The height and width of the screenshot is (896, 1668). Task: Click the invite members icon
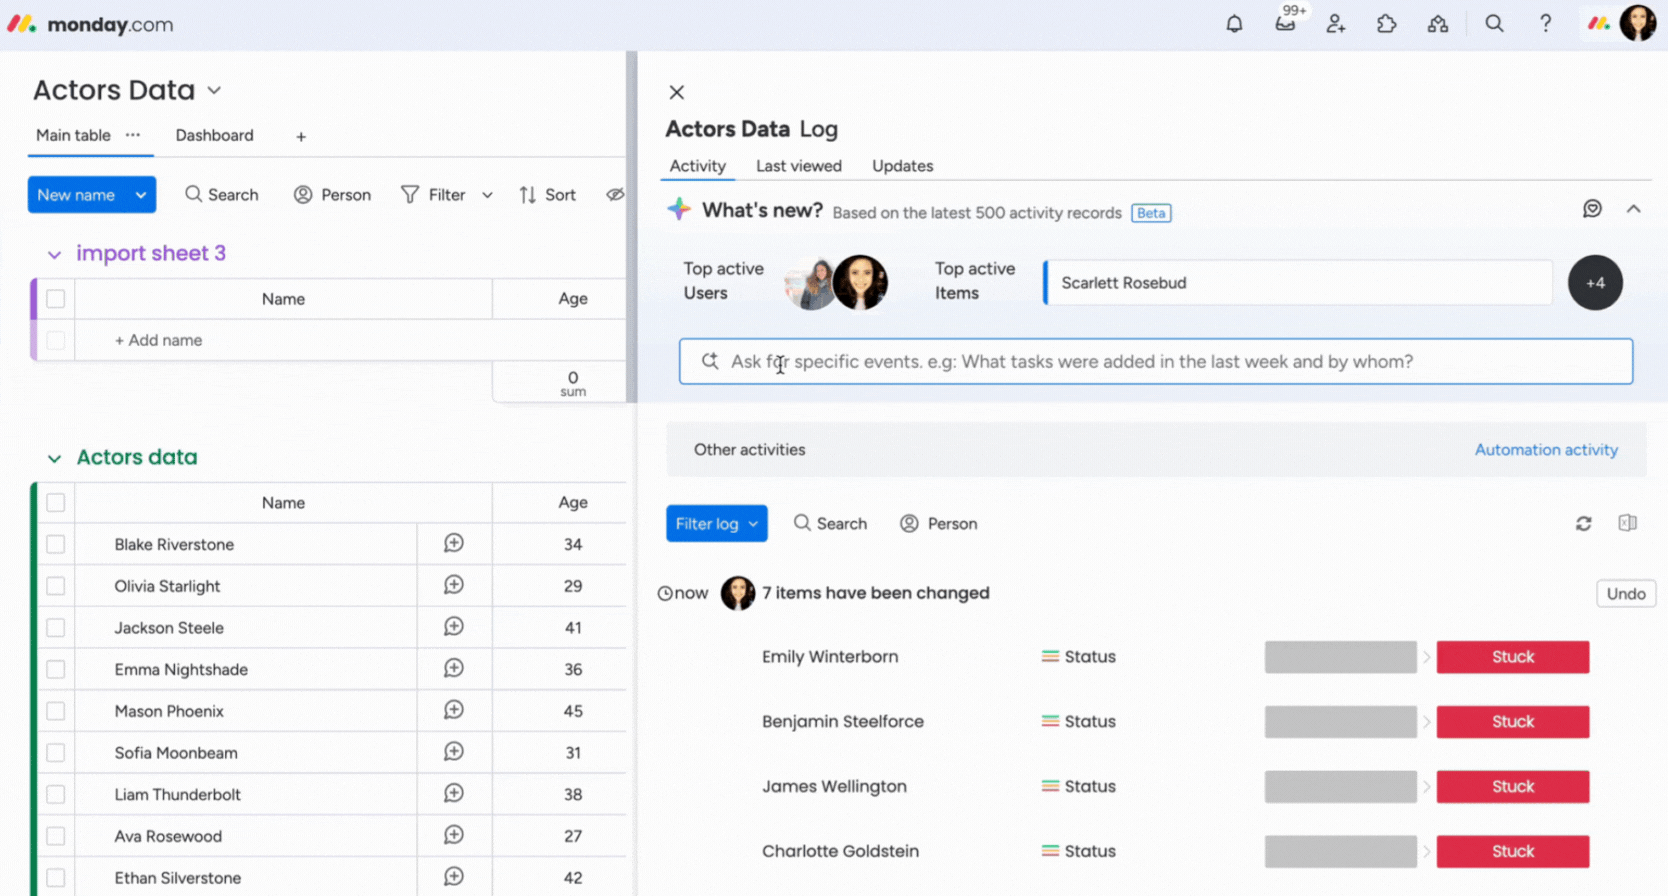coord(1336,24)
